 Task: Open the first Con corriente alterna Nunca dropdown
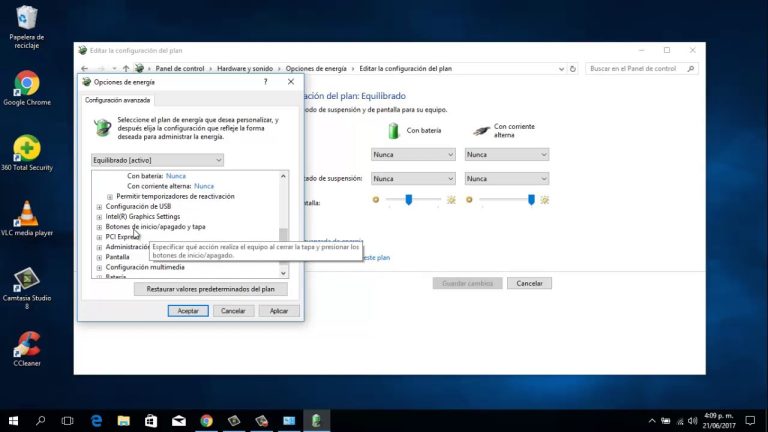pyautogui.click(x=506, y=155)
